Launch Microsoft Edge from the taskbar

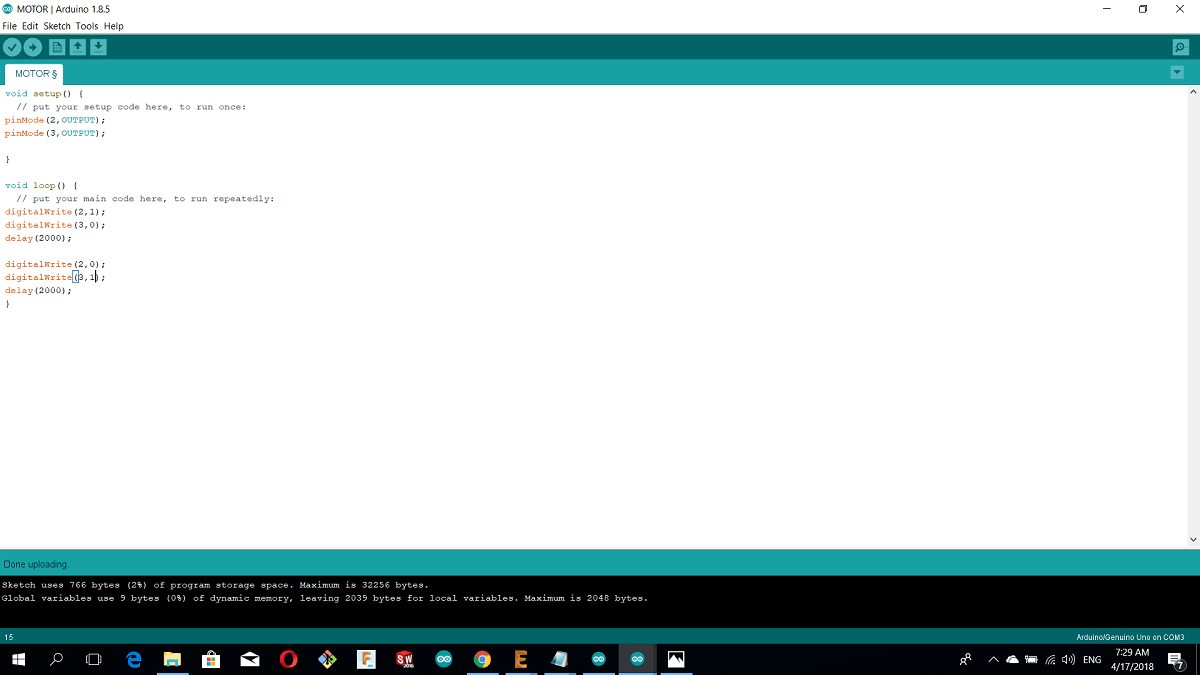click(134, 659)
